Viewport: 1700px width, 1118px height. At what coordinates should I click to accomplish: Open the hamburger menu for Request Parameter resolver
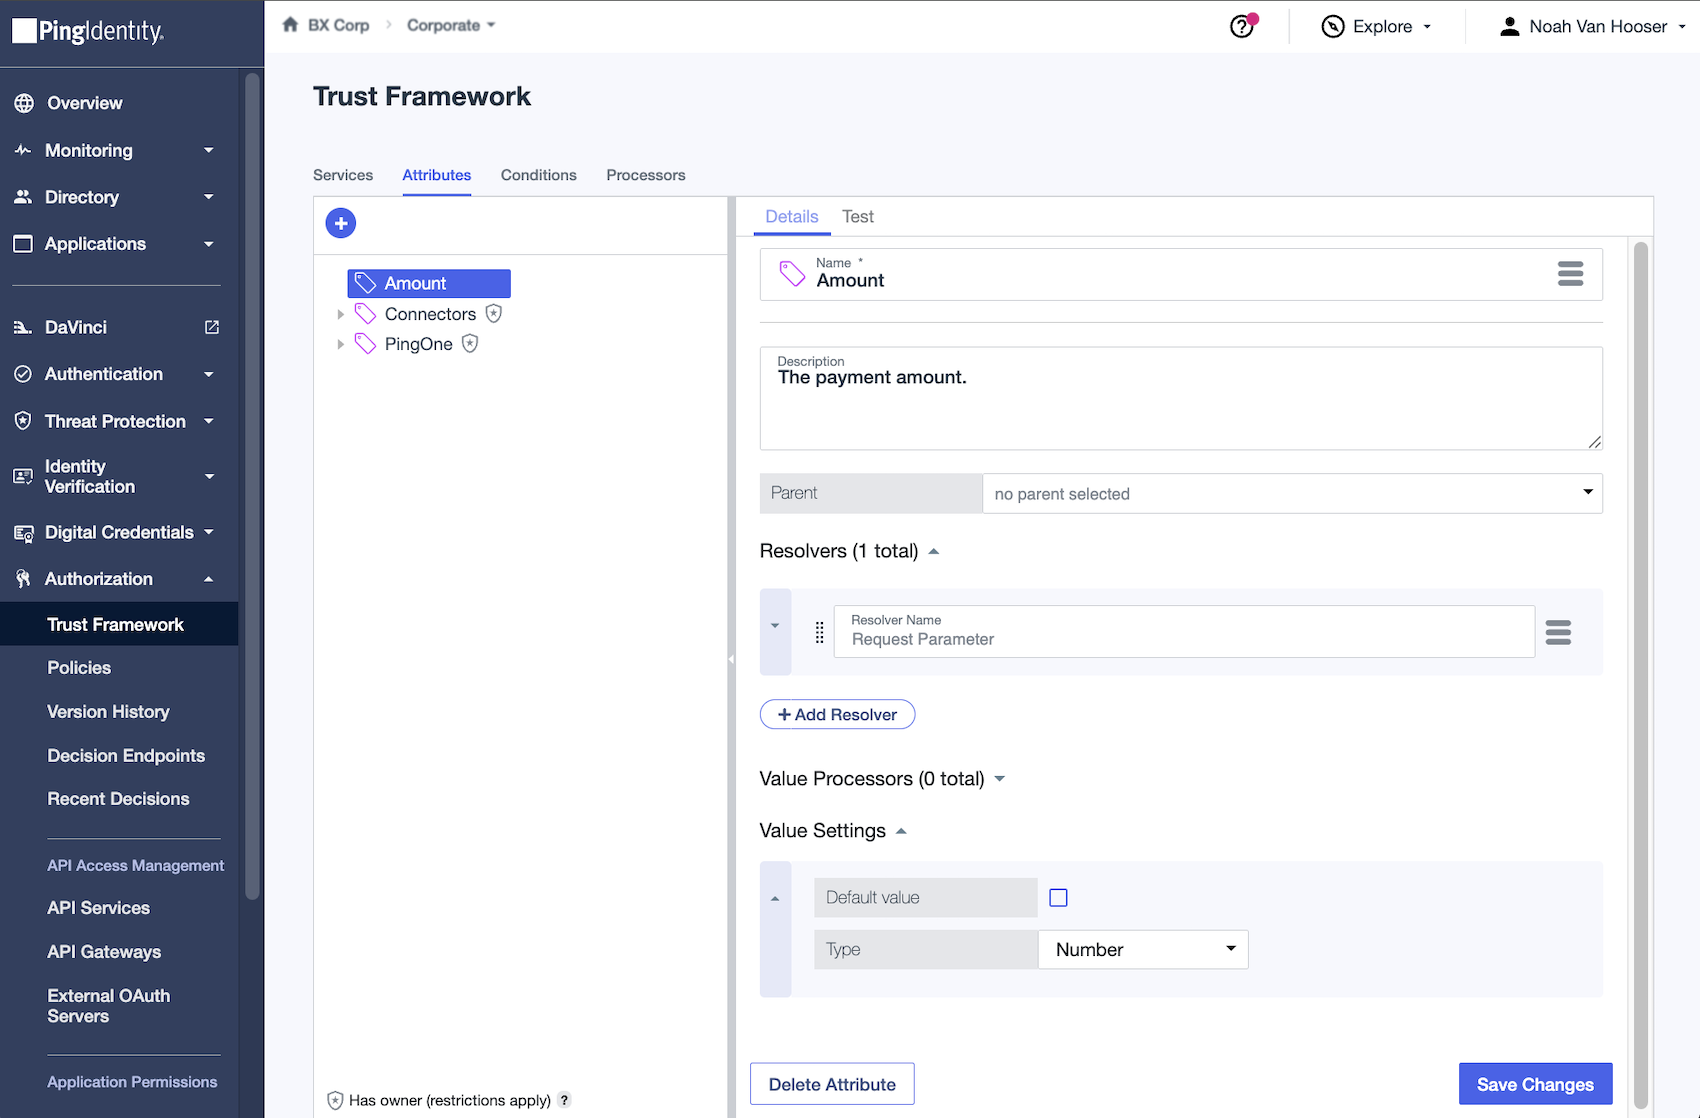[1558, 632]
